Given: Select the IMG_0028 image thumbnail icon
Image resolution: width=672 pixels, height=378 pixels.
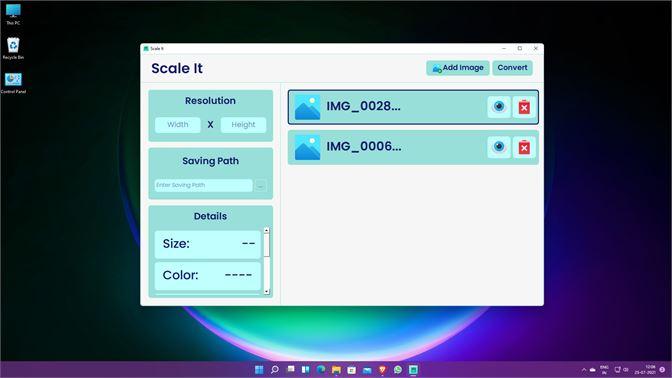Looking at the screenshot, I should (307, 107).
